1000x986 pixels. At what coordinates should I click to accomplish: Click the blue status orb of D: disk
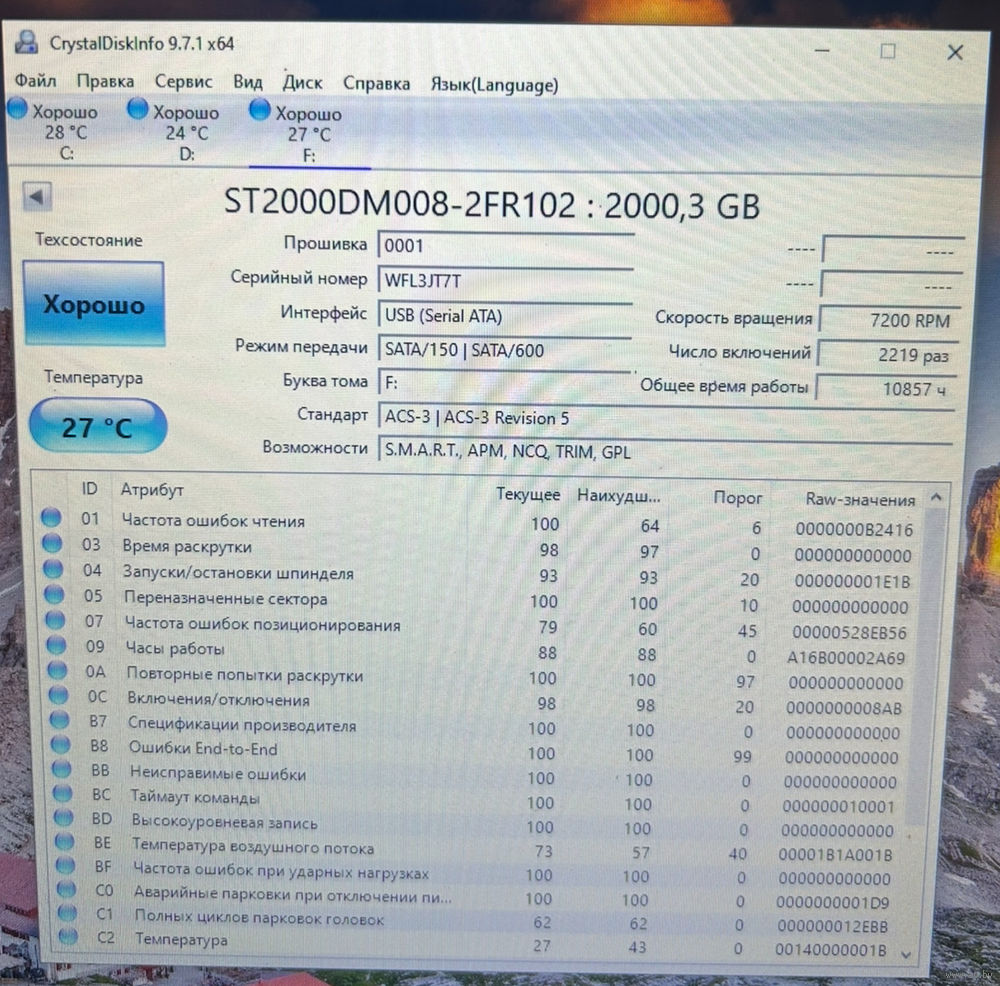pyautogui.click(x=137, y=109)
